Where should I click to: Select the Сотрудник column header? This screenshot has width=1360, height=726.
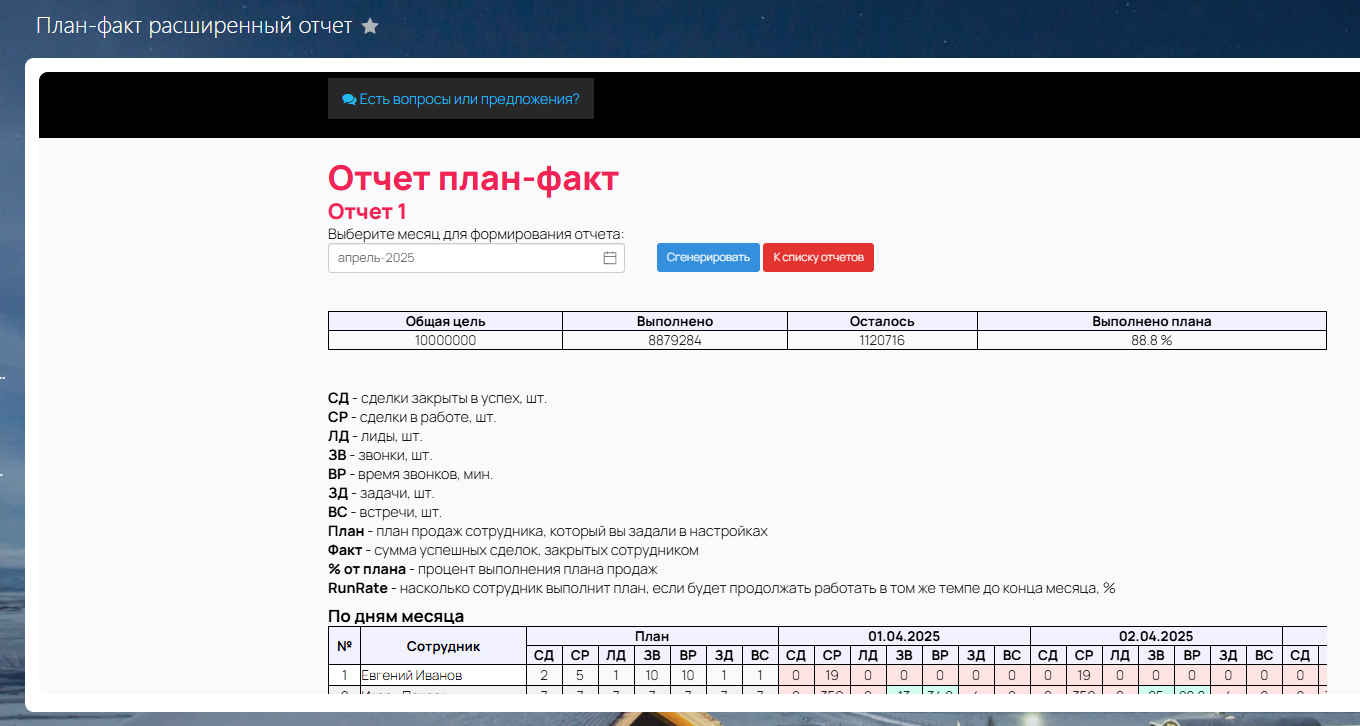[x=443, y=646]
